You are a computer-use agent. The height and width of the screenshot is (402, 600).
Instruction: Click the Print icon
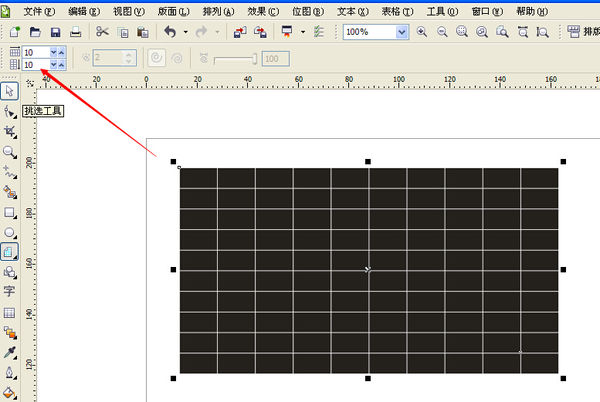(75, 32)
